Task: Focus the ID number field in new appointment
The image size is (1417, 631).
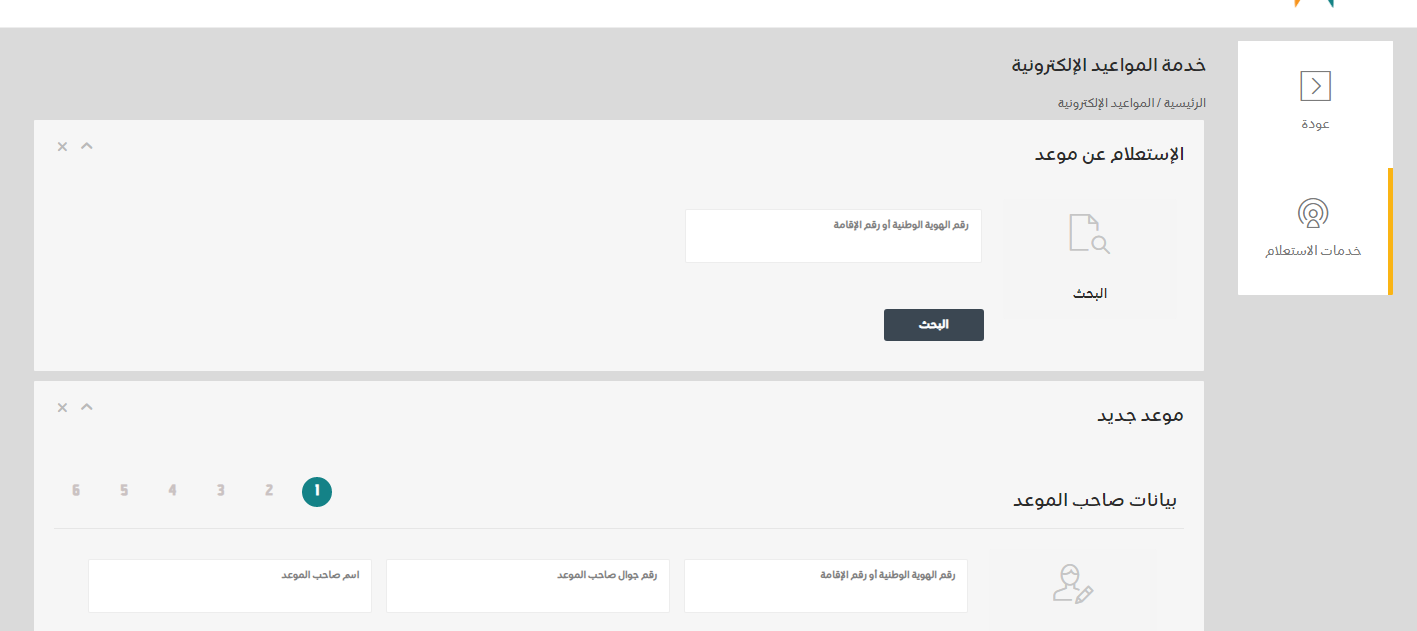Action: point(826,585)
